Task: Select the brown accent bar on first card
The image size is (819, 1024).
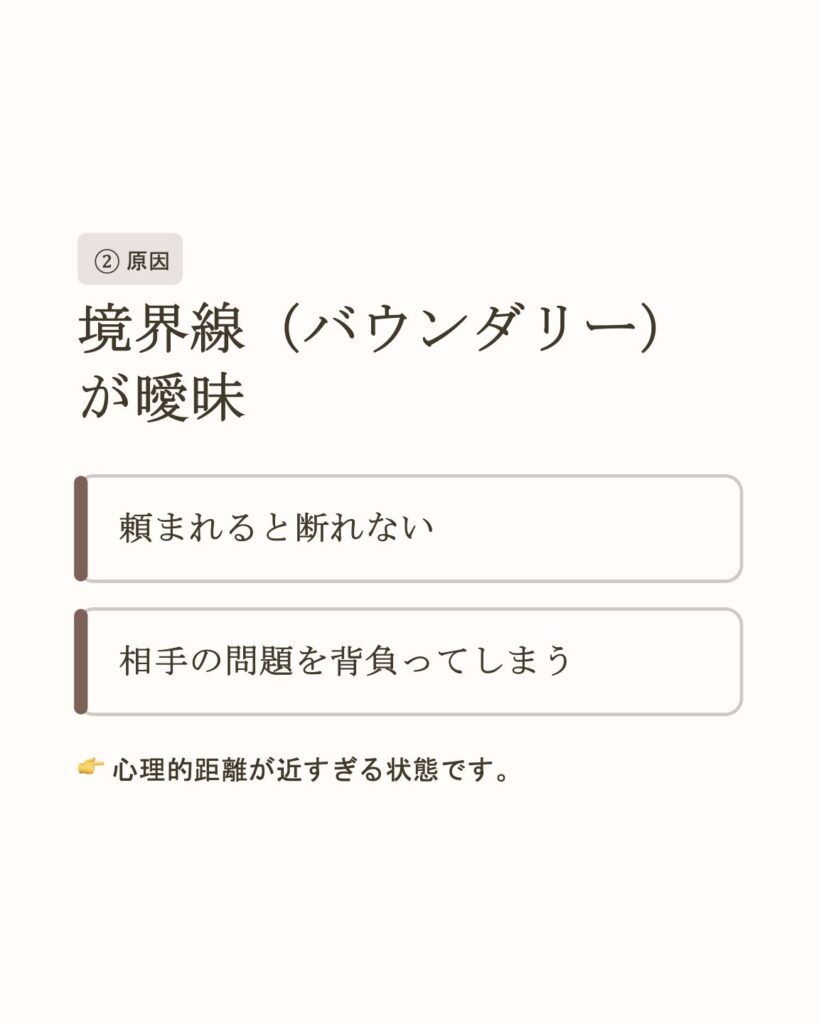Action: [x=81, y=528]
